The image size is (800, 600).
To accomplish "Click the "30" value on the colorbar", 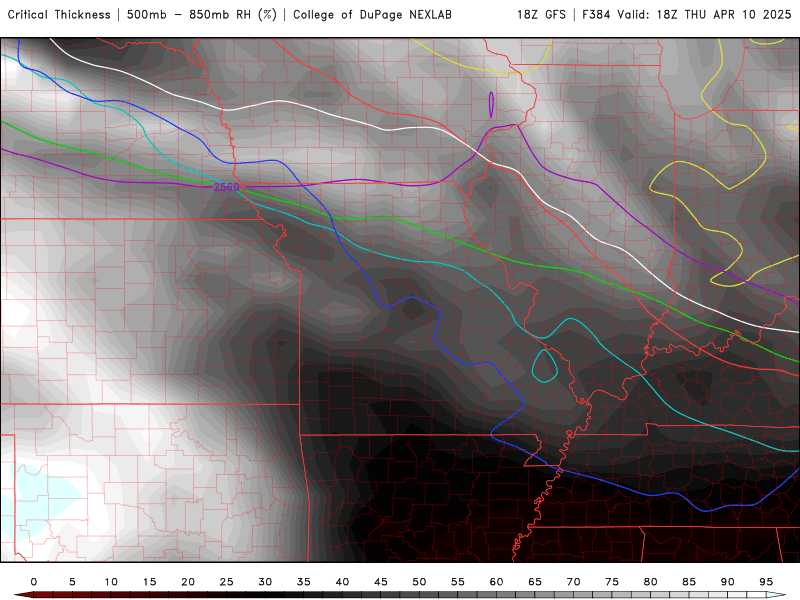I will (265, 582).
